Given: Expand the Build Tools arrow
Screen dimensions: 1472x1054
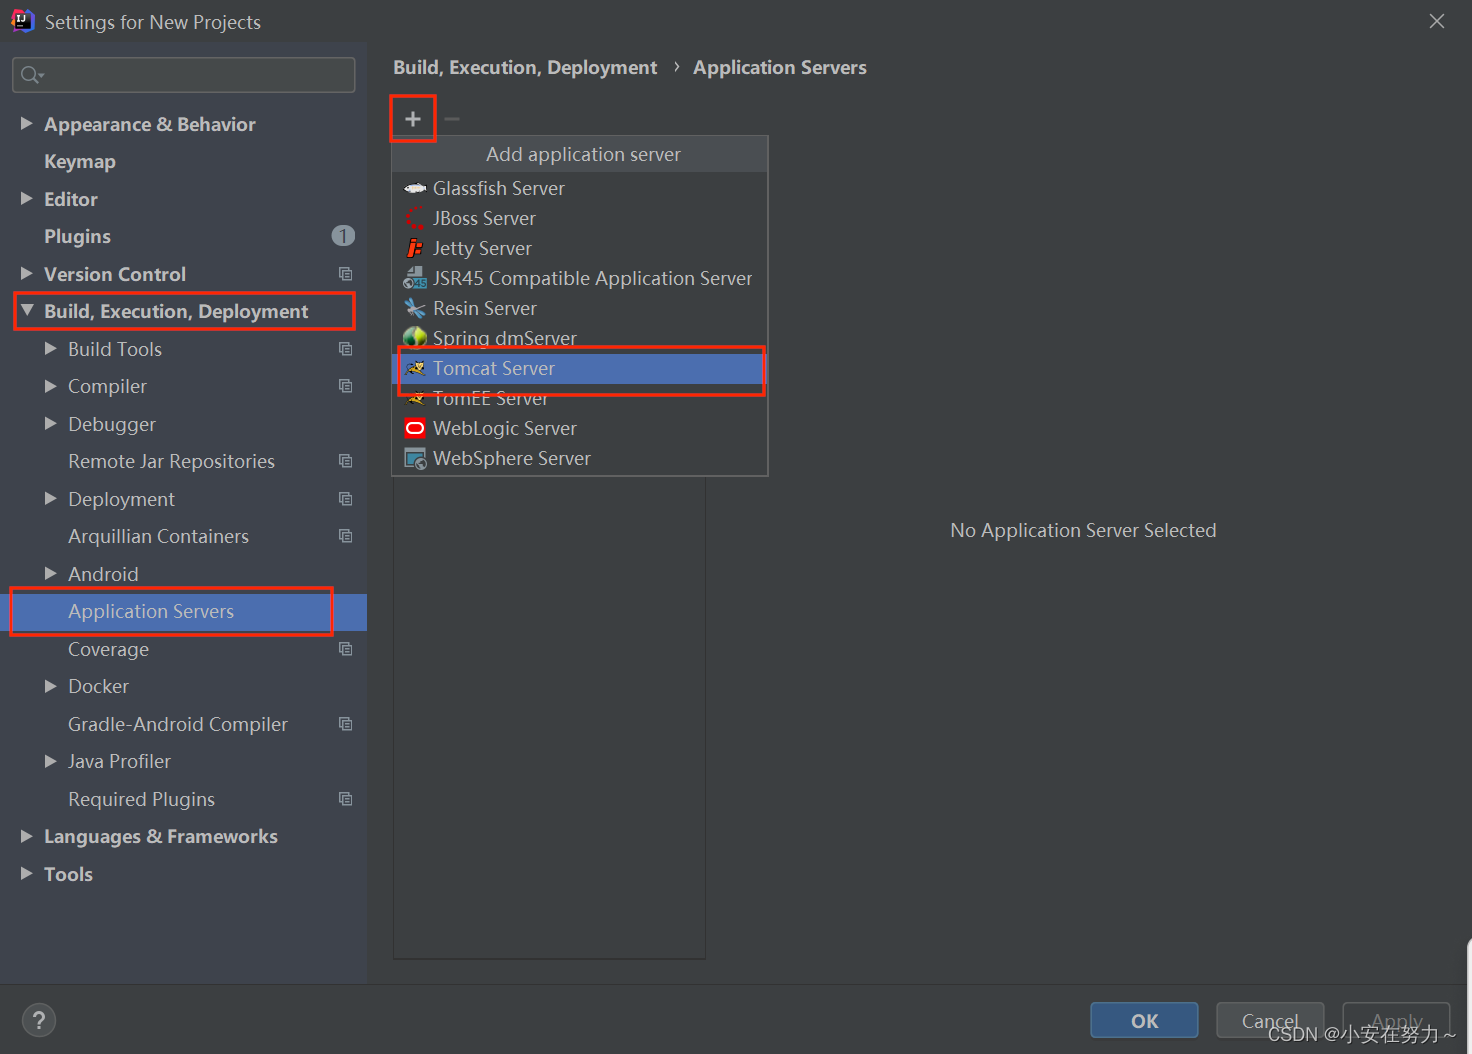Looking at the screenshot, I should click(x=51, y=348).
